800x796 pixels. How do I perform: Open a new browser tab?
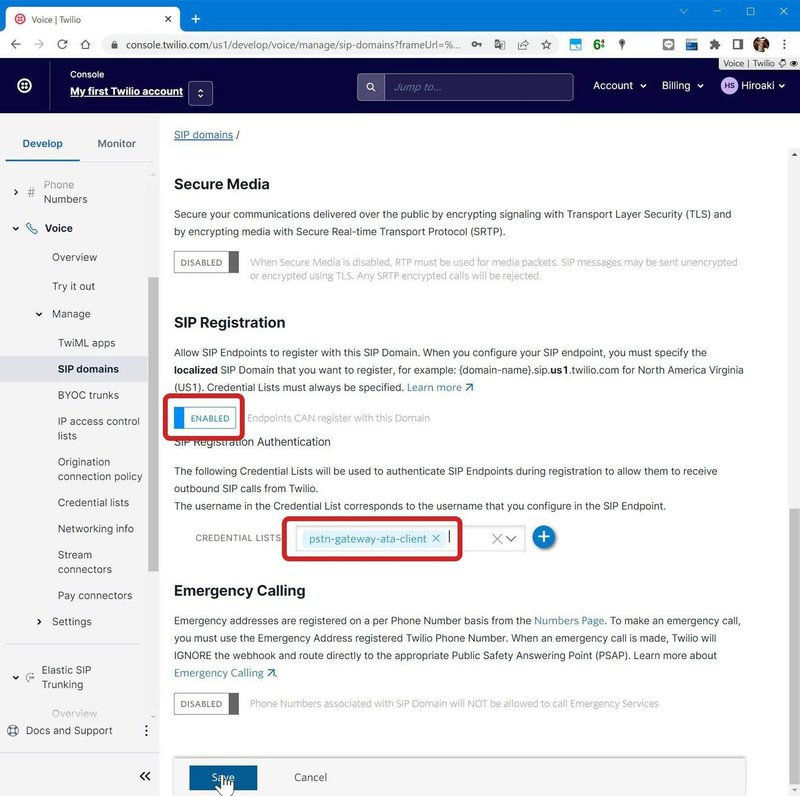(x=195, y=19)
